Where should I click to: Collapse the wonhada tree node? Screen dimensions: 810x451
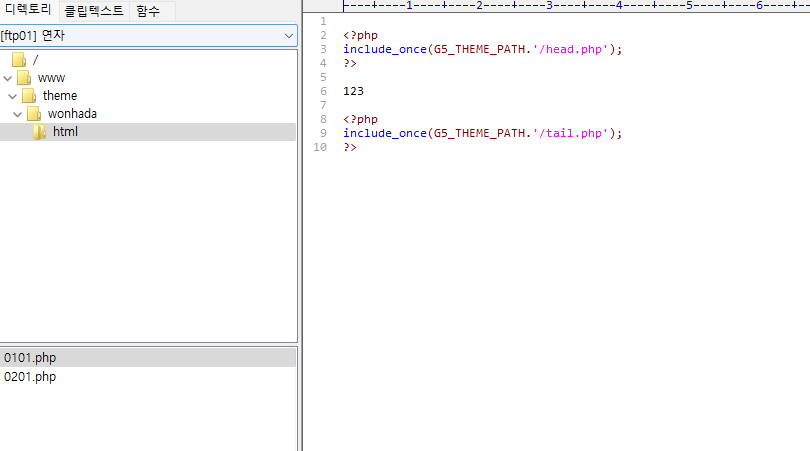[18, 114]
